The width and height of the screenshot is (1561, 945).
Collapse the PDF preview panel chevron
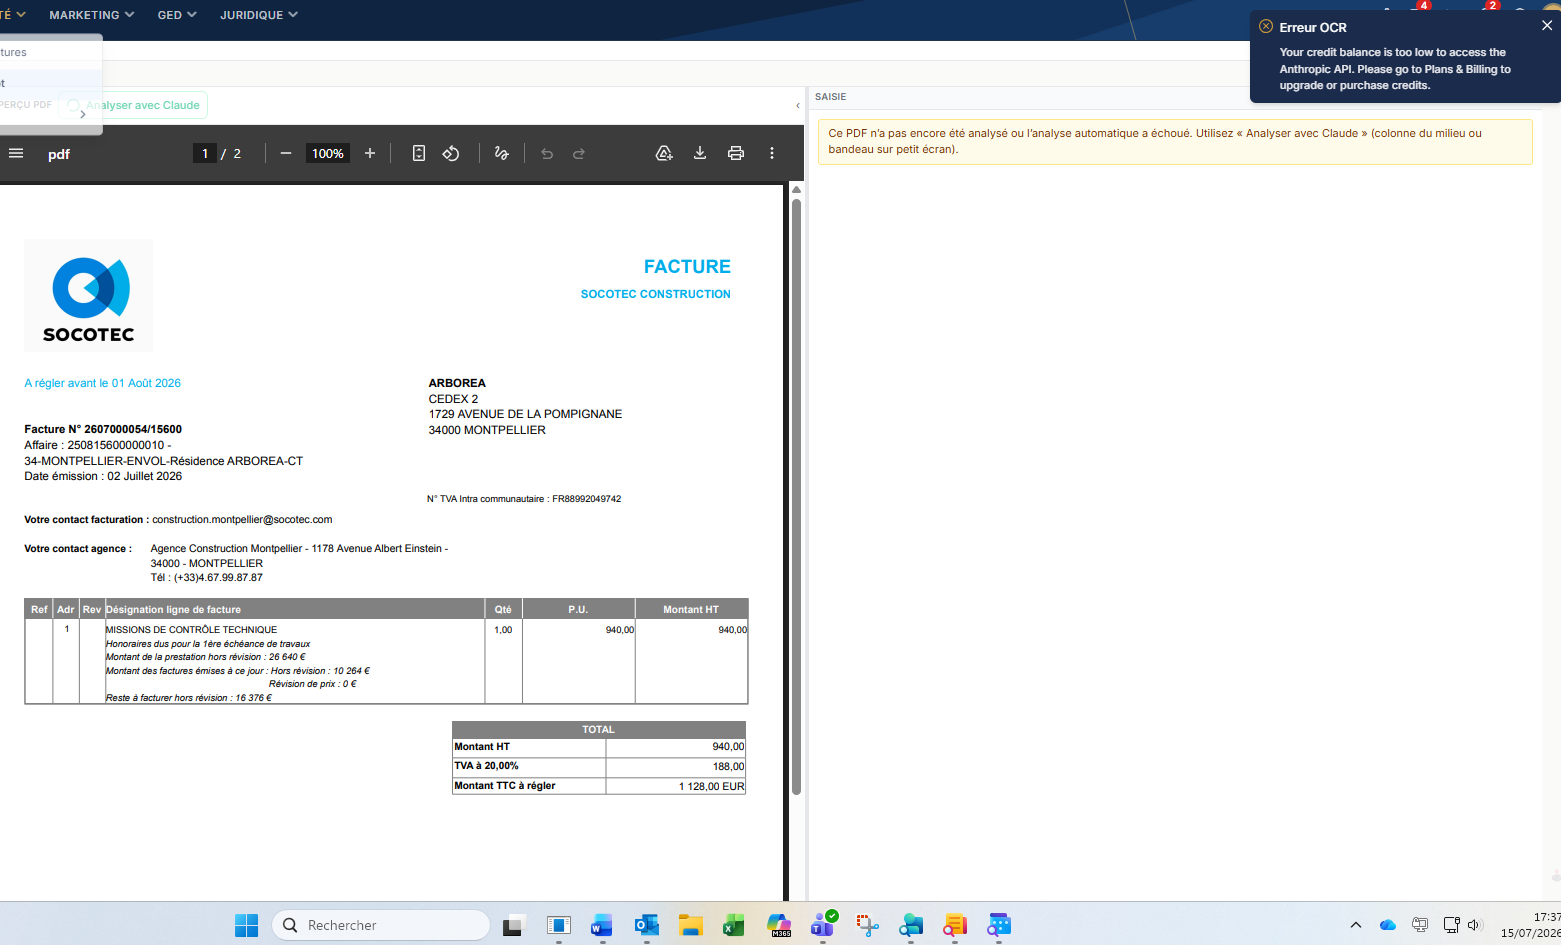[x=797, y=105]
